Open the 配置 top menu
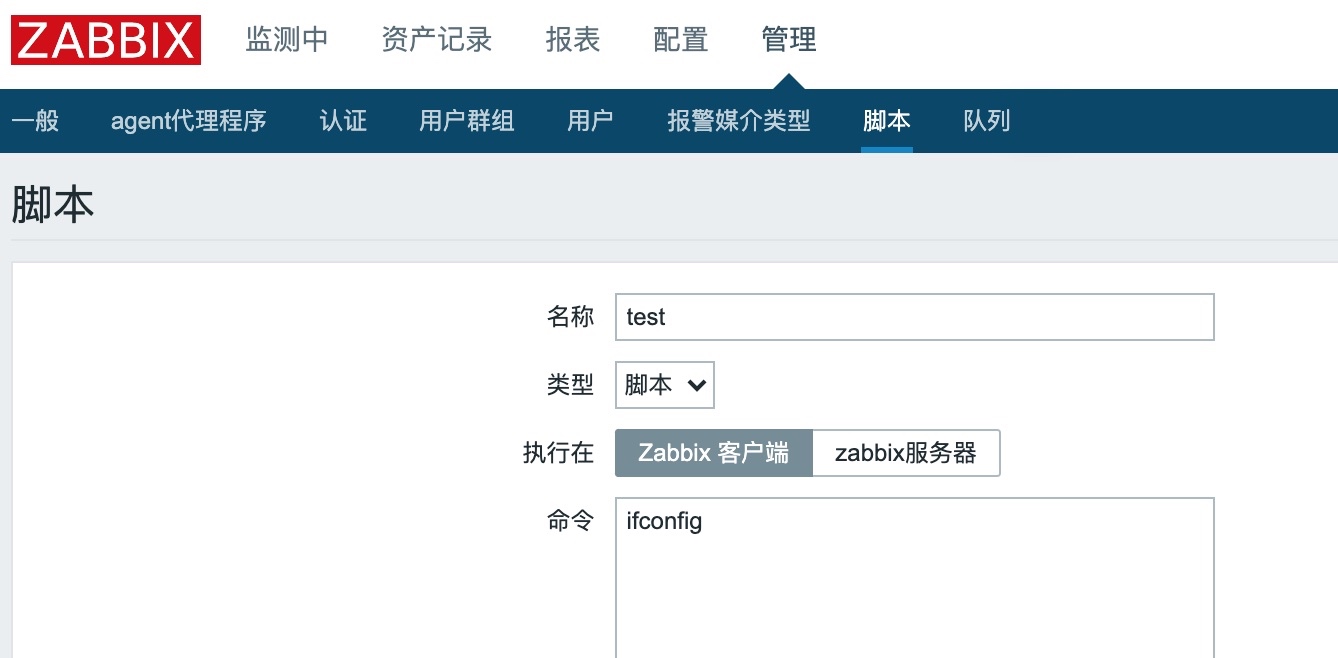 pyautogui.click(x=681, y=40)
